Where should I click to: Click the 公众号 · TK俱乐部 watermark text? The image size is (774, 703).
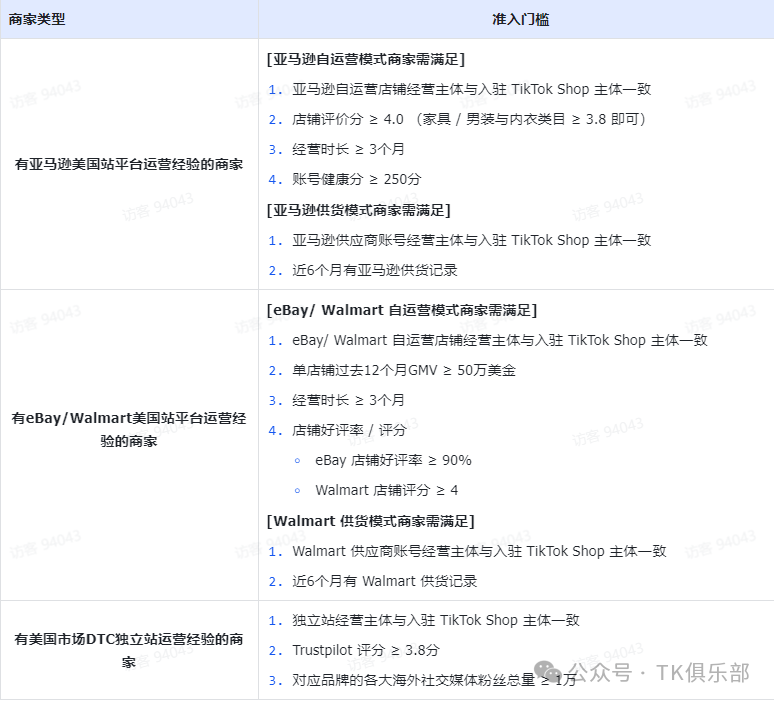pos(658,672)
